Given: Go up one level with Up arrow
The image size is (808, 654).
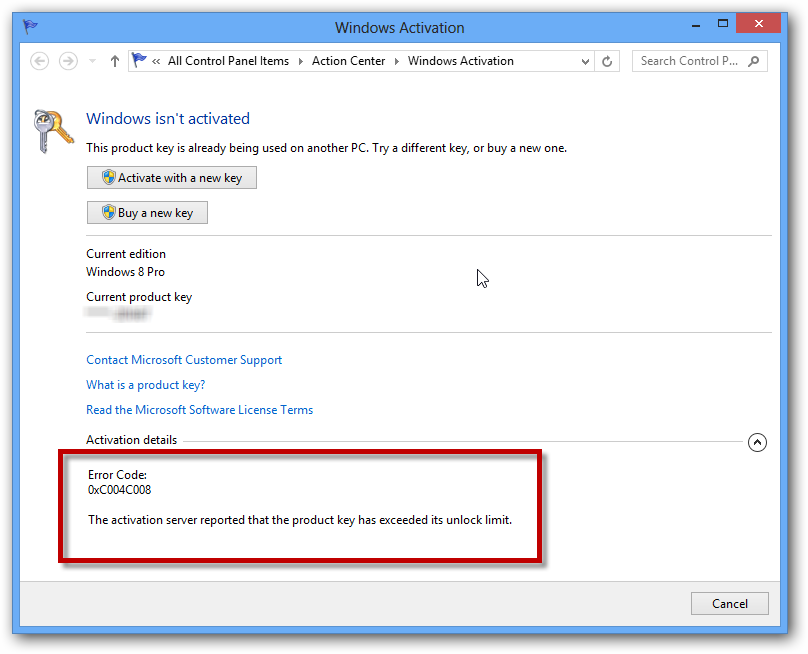Looking at the screenshot, I should (115, 61).
